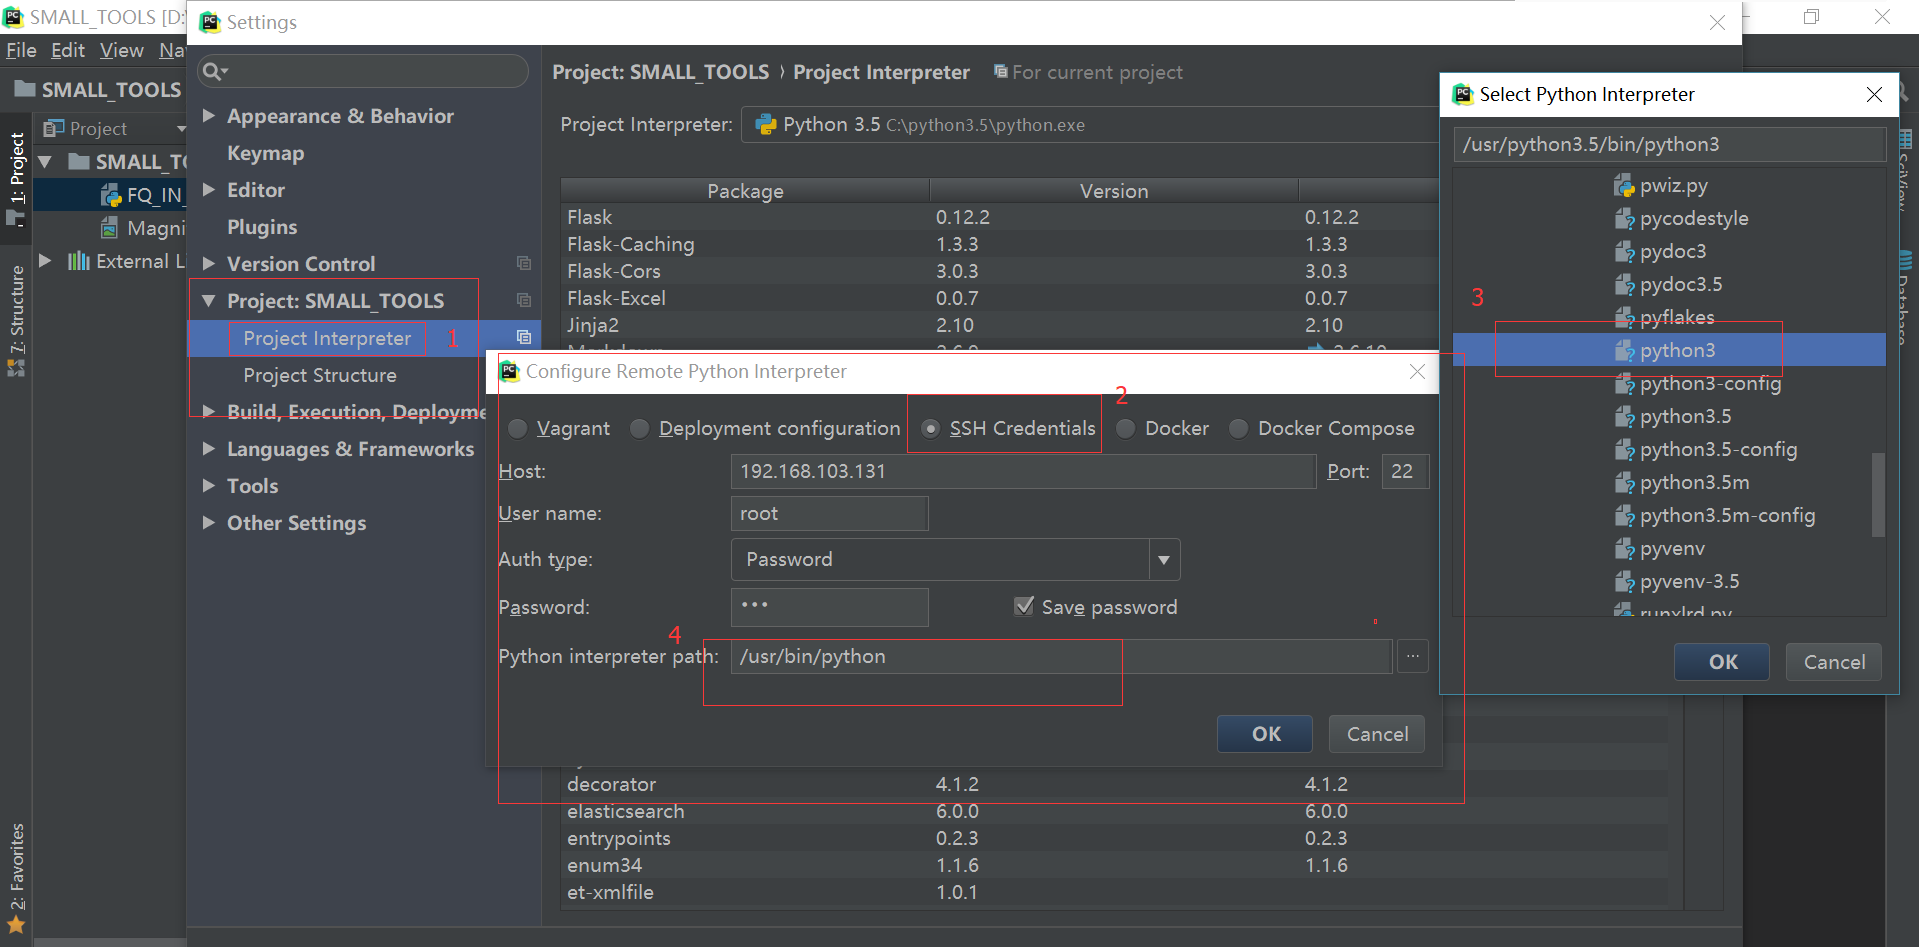Viewport: 1919px width, 947px height.
Task: Open the Project Structure settings page
Action: [320, 375]
